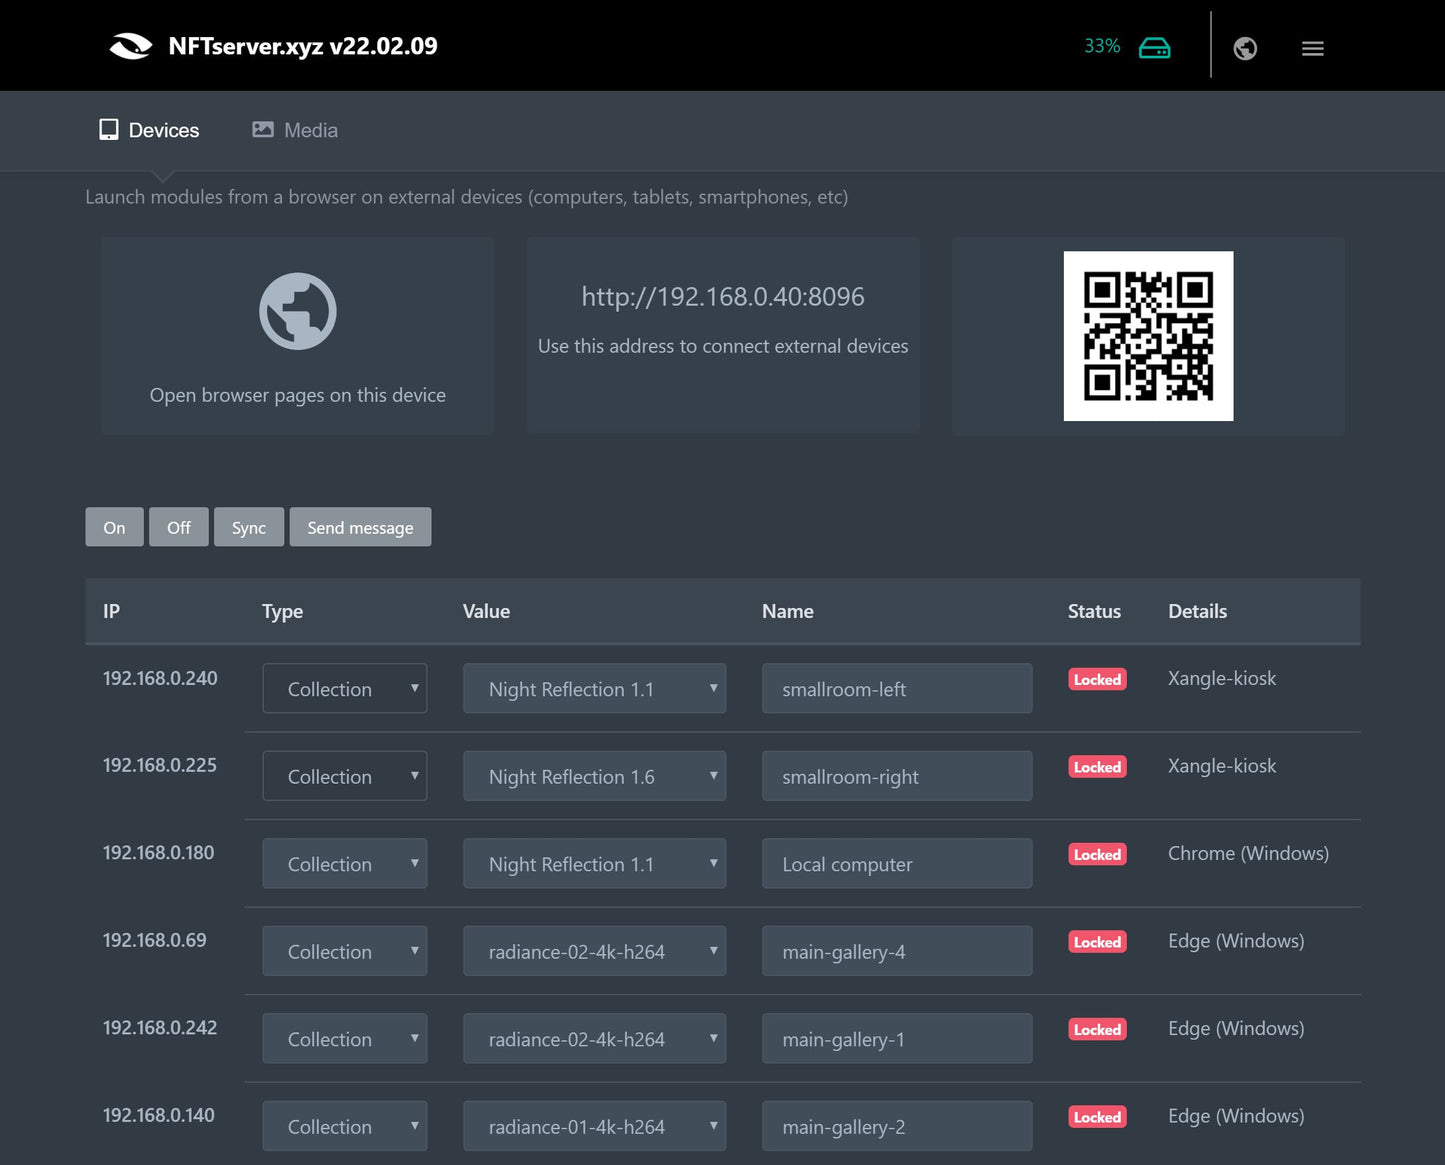Click the http://192.168.0.40:8096 address link

point(722,297)
